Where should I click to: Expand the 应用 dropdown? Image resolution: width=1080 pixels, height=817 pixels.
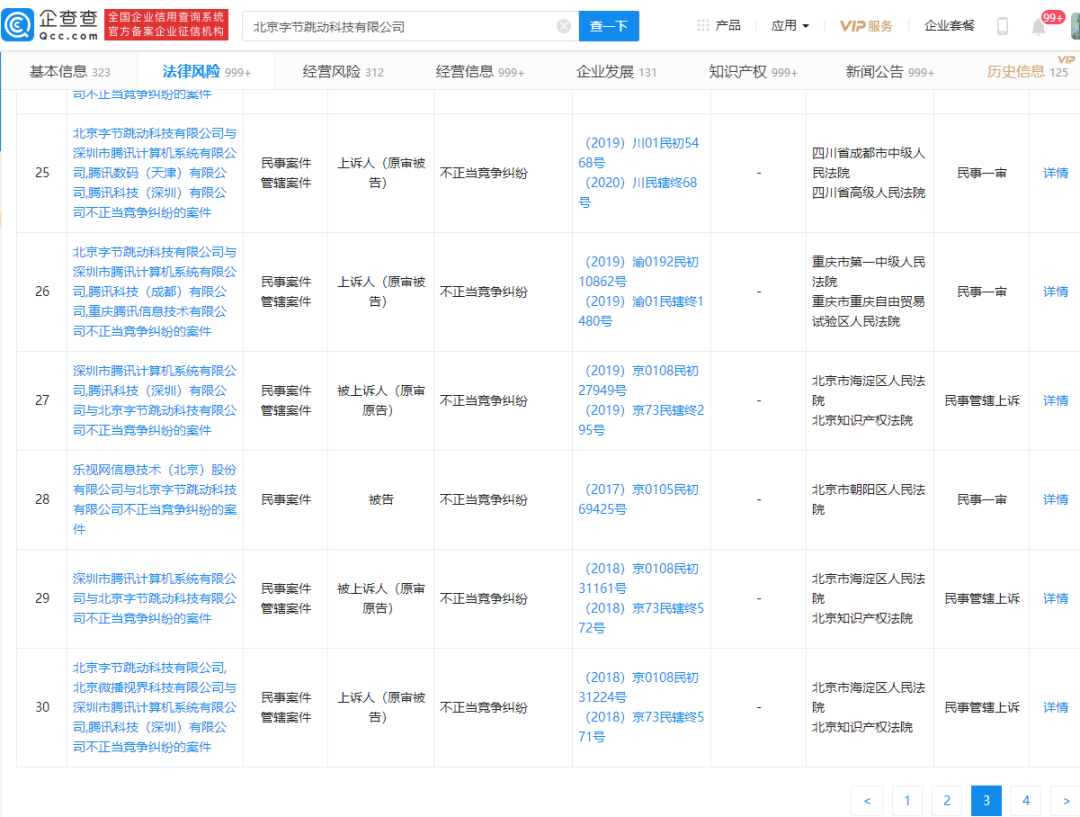pos(790,26)
